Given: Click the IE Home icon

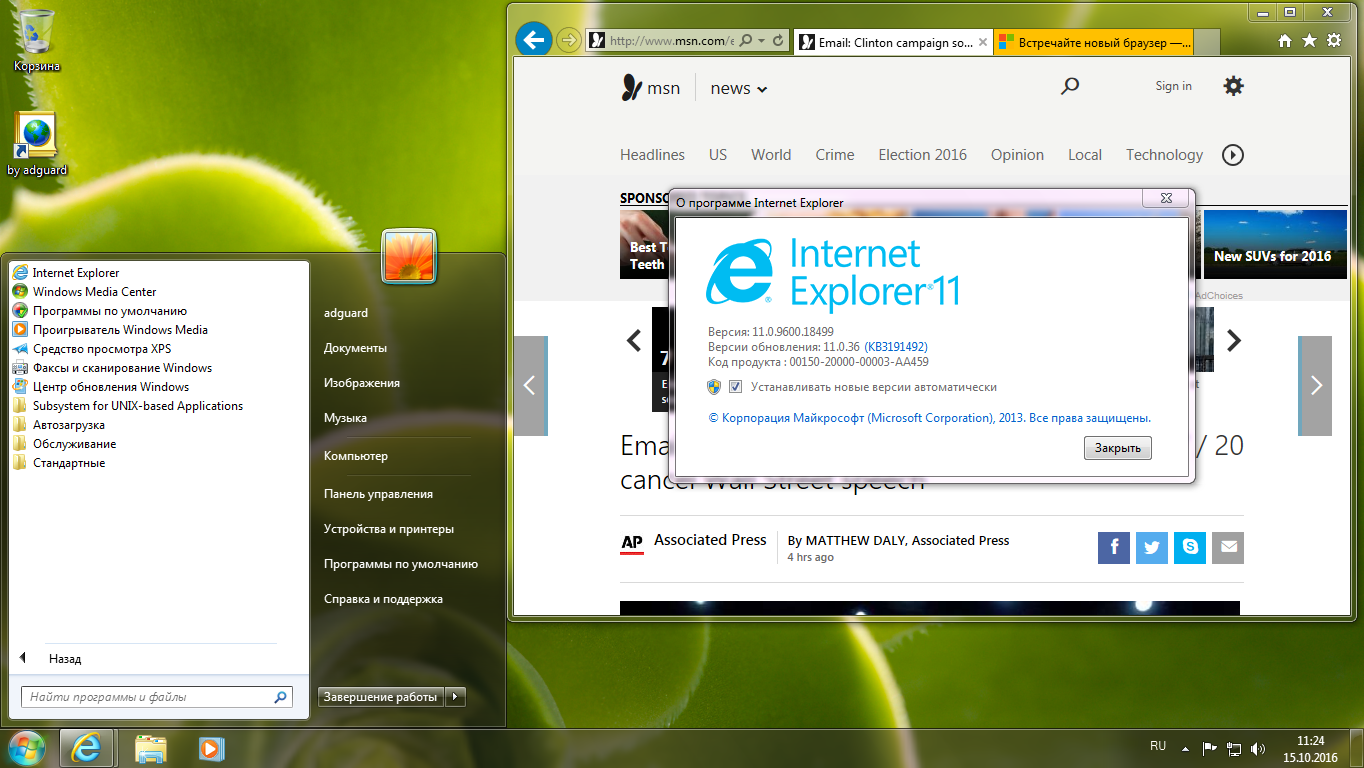Looking at the screenshot, I should pos(1285,41).
